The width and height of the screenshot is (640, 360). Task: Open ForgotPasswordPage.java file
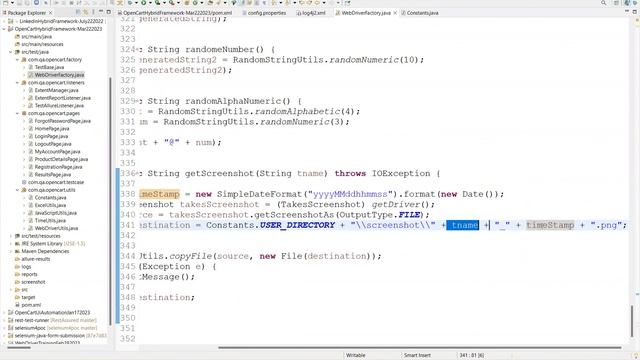59,121
